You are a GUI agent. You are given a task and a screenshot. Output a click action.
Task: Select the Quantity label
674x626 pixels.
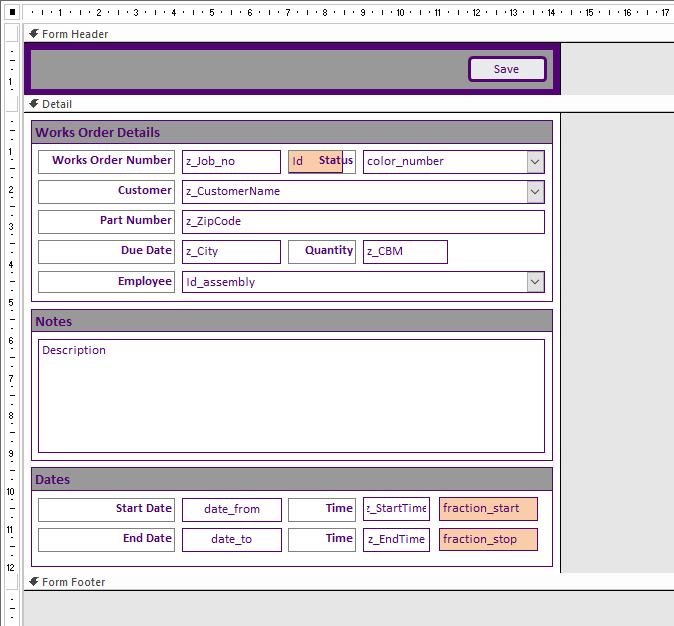point(322,252)
